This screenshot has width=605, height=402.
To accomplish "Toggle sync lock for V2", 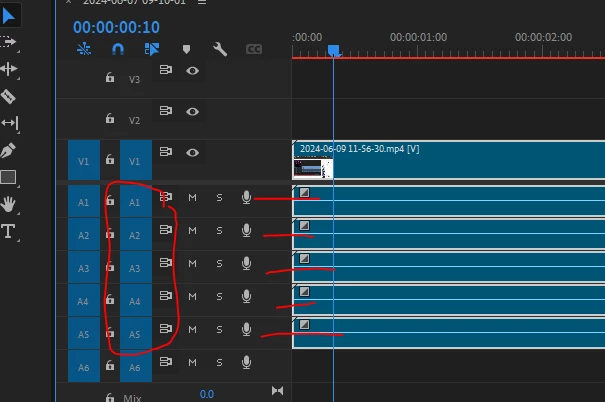I will click(166, 111).
